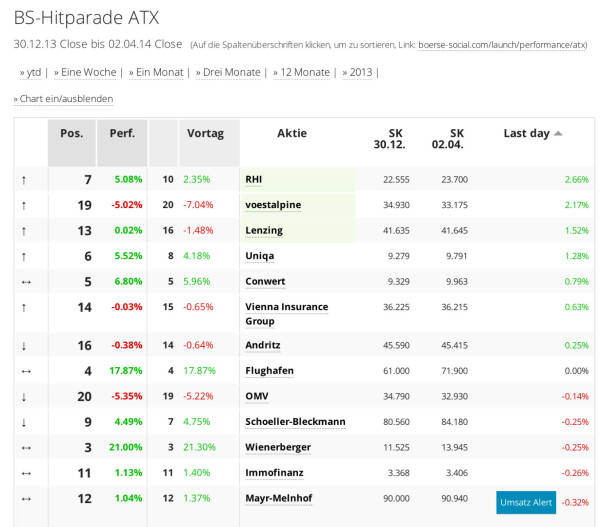The height and width of the screenshot is (527, 600).
Task: Click the up arrow icon in RHI row
Action: [26, 180]
